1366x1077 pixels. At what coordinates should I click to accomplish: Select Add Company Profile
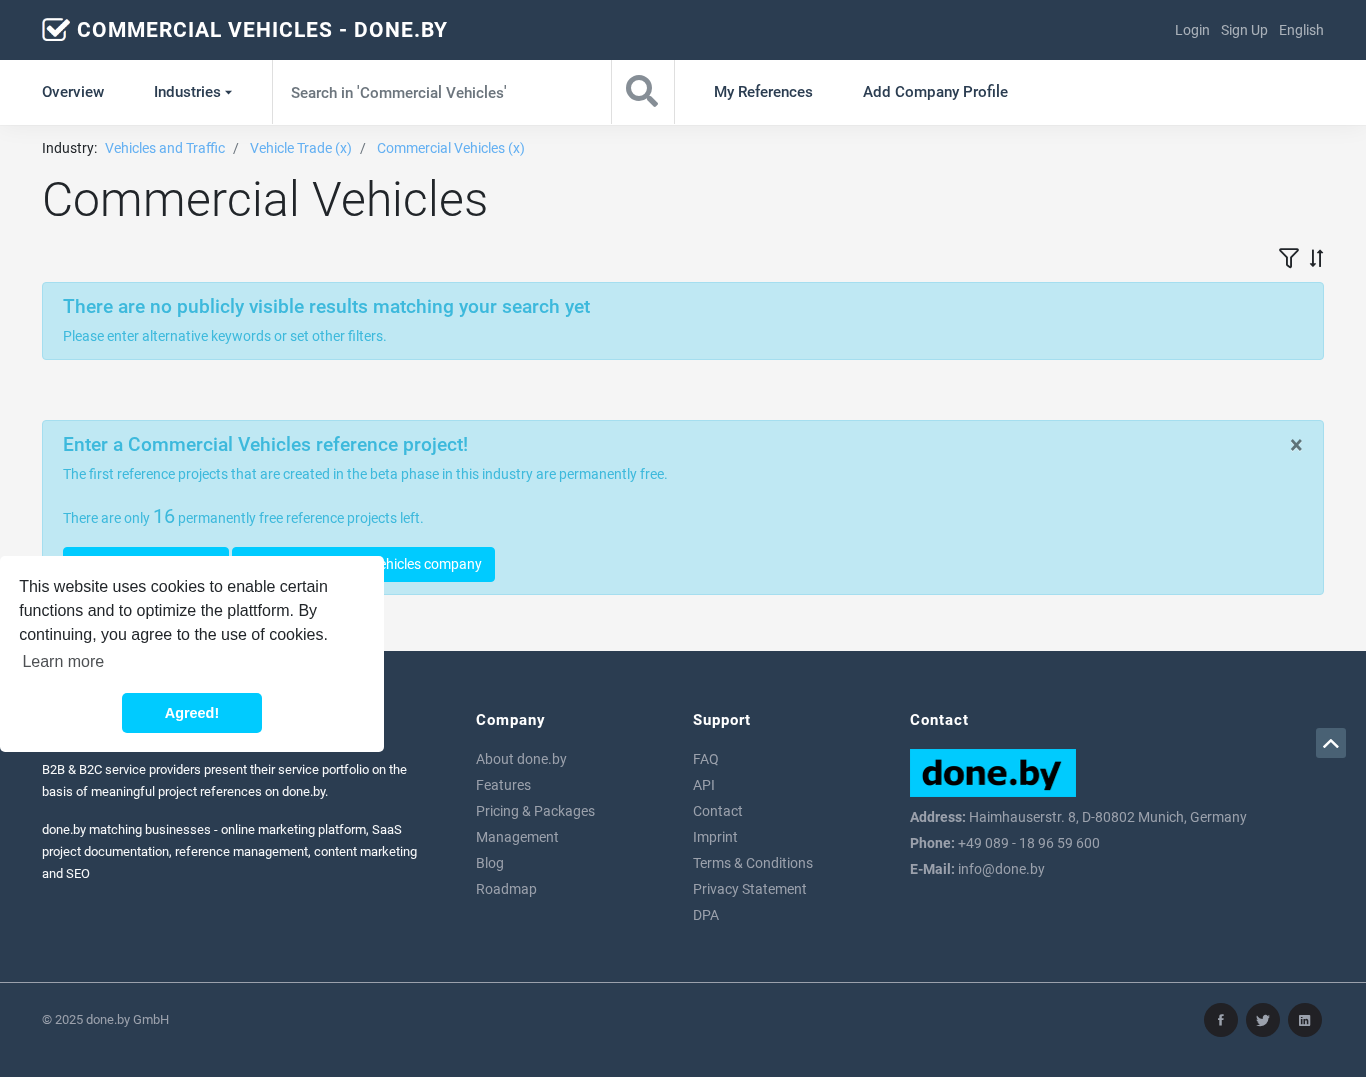(935, 92)
